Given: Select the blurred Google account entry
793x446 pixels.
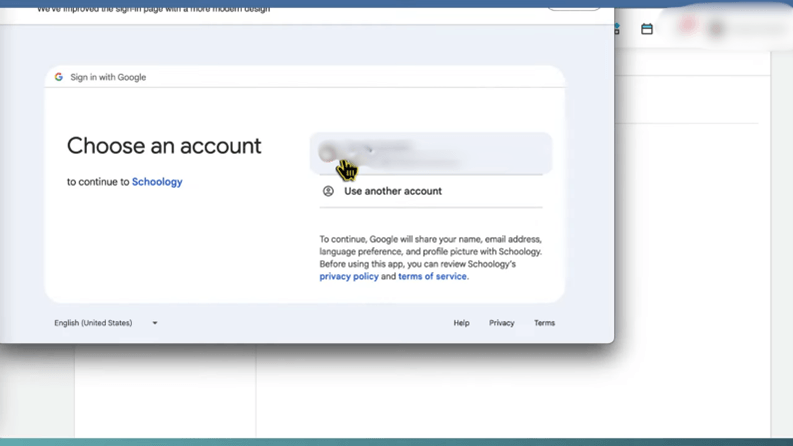Looking at the screenshot, I should pyautogui.click(x=431, y=153).
